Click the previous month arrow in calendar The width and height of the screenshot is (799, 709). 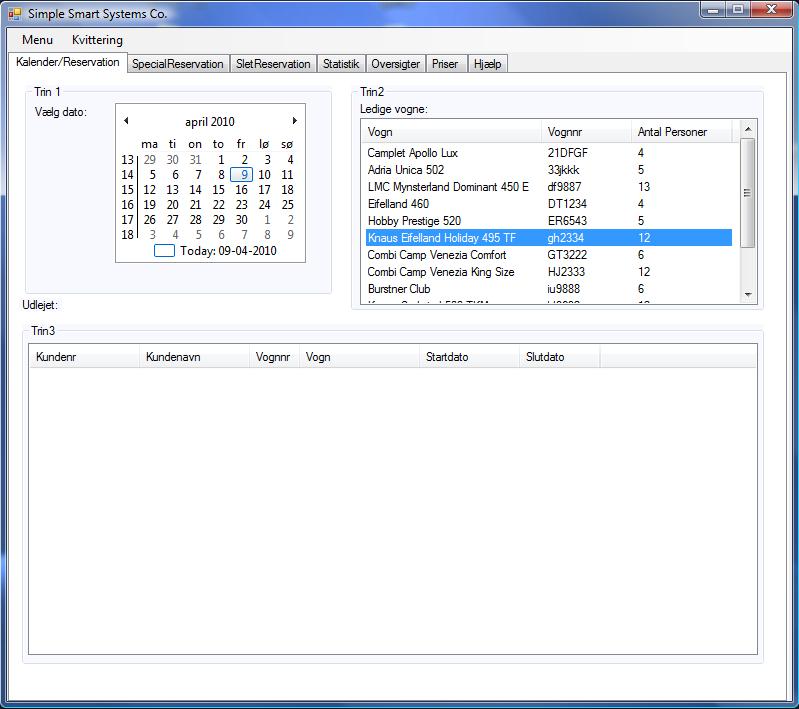coord(126,121)
